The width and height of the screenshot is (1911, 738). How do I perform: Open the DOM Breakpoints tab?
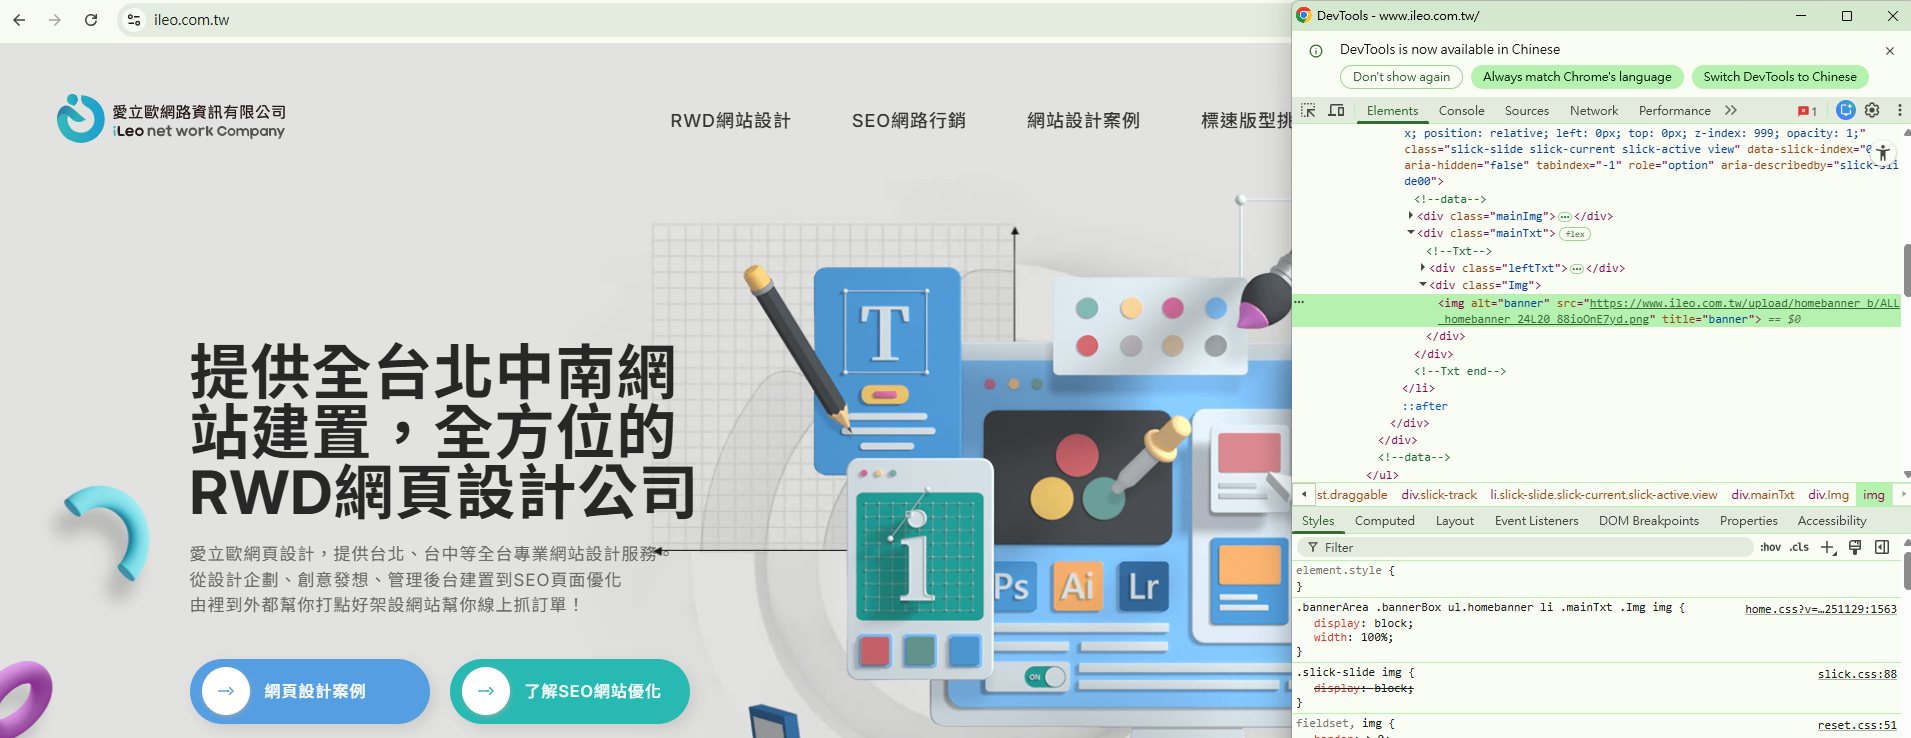[x=1648, y=521]
